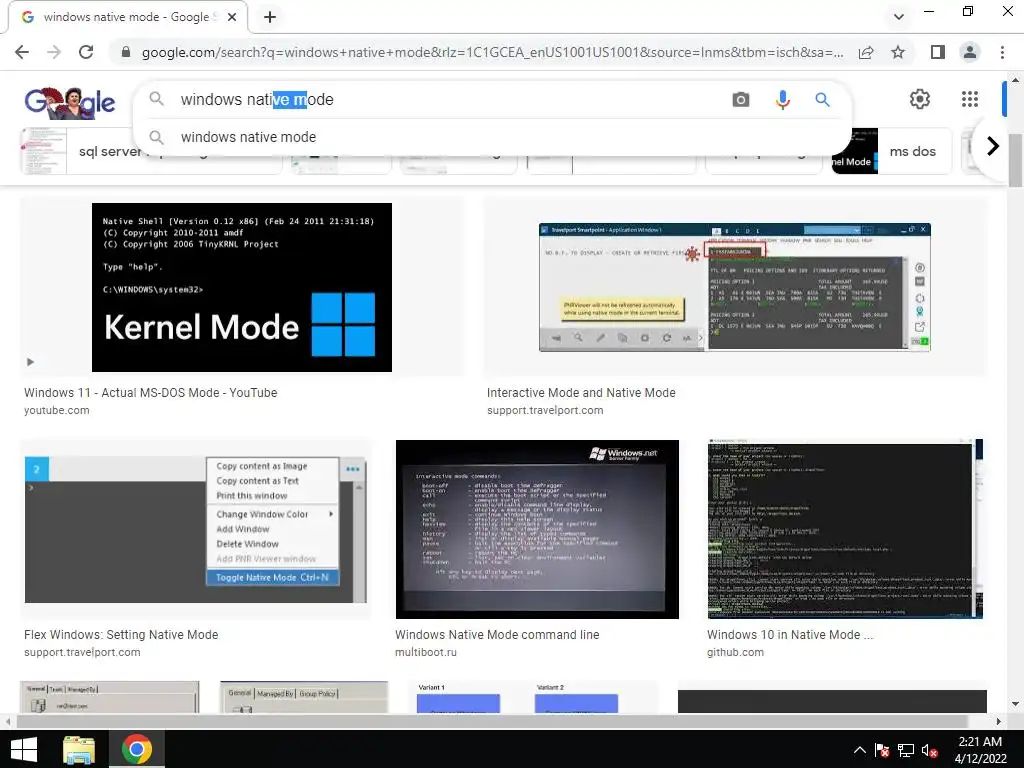1024x768 pixels.
Task: Search by image camera icon
Action: (x=741, y=99)
